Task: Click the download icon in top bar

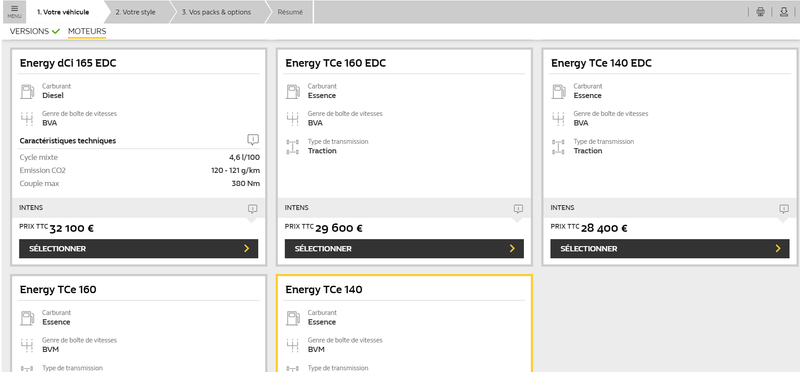Action: pos(784,12)
